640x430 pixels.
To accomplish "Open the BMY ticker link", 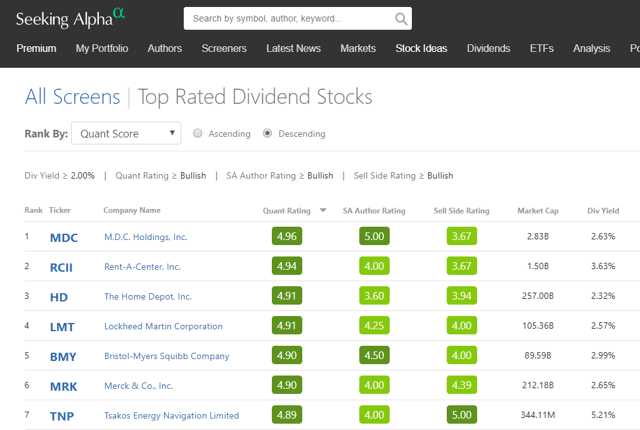I will click(x=63, y=357).
